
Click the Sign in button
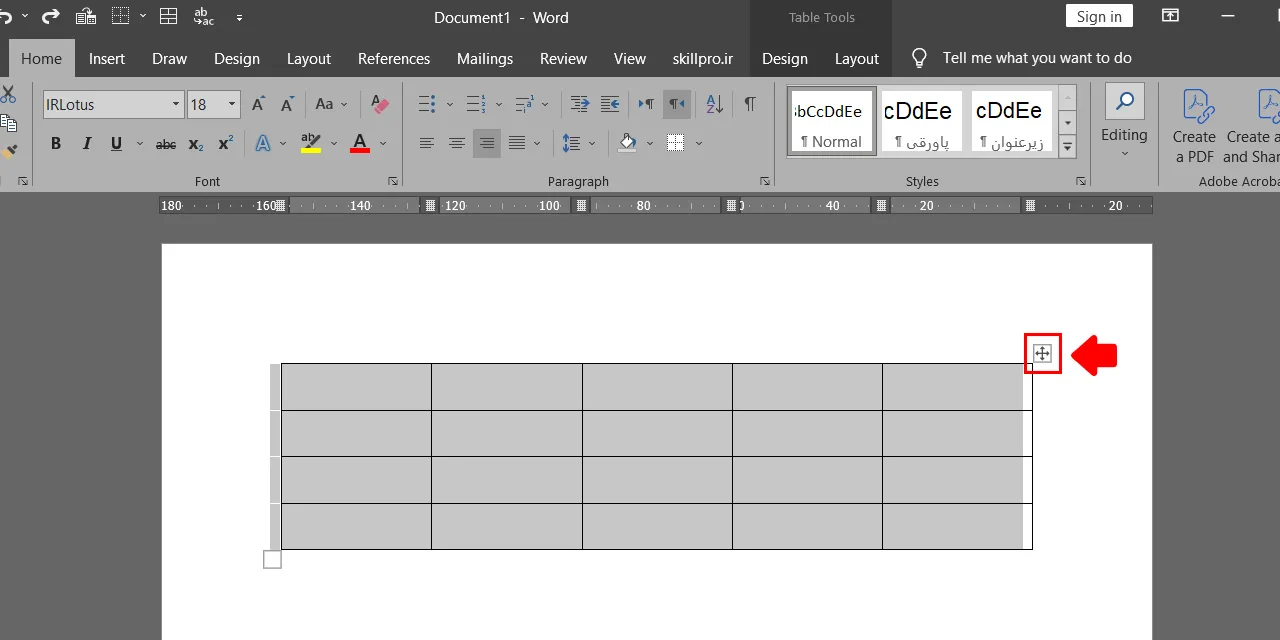(x=1100, y=16)
